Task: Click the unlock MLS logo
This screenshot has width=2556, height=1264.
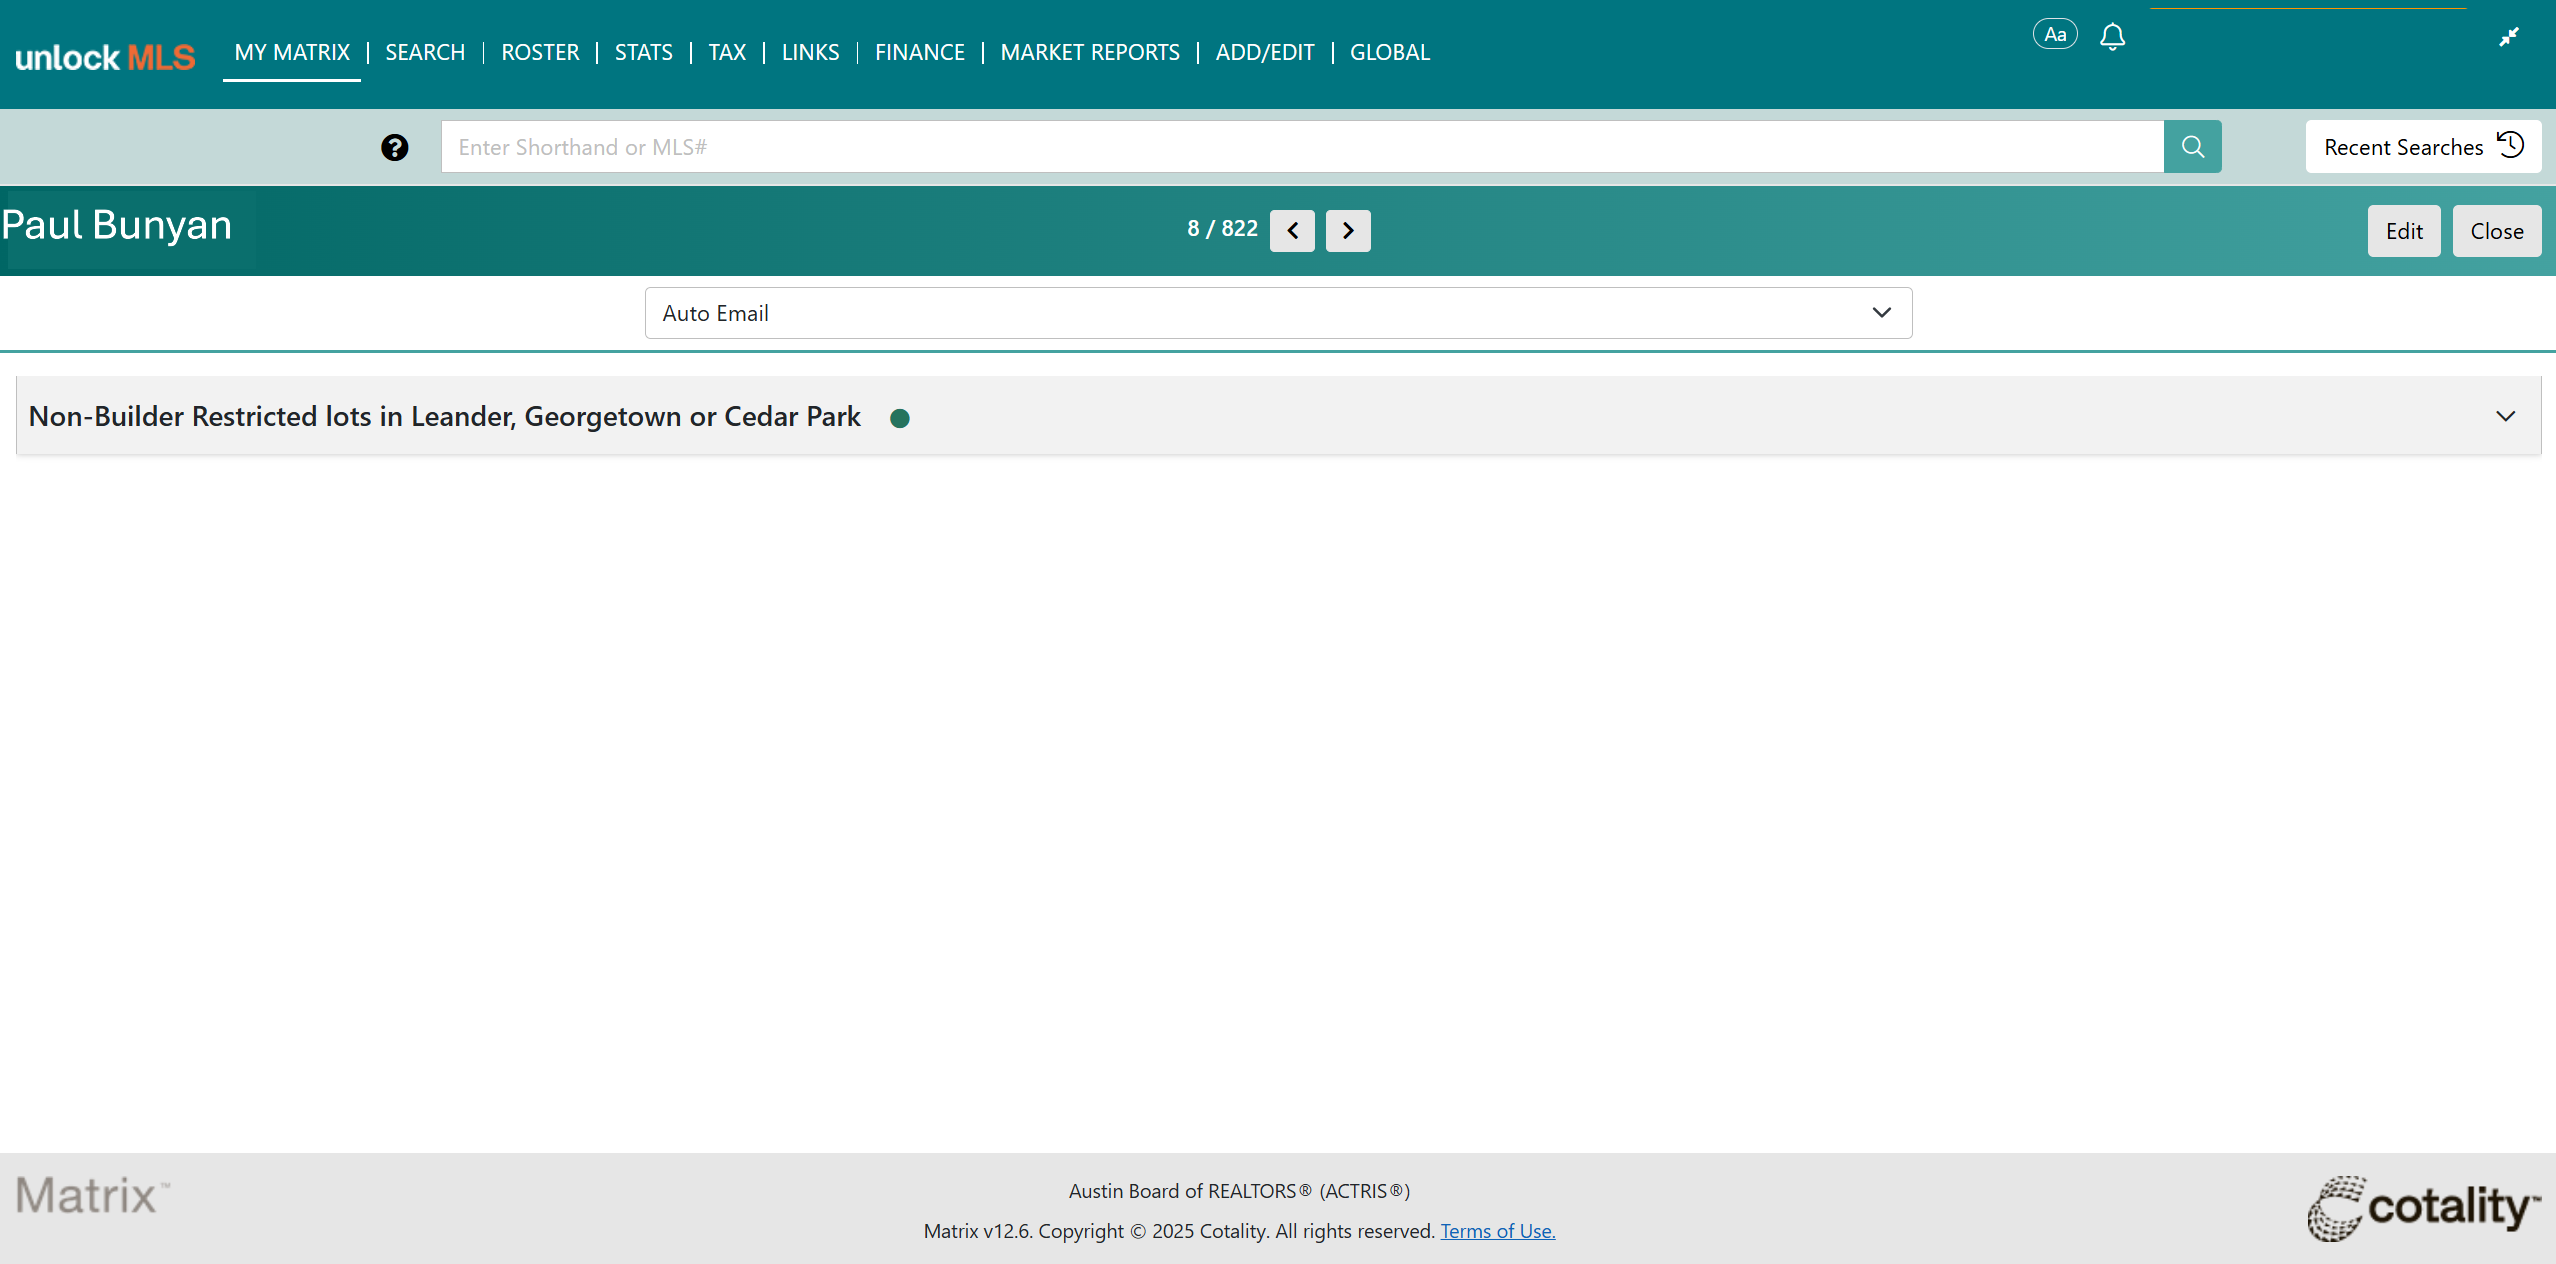Action: (105, 57)
